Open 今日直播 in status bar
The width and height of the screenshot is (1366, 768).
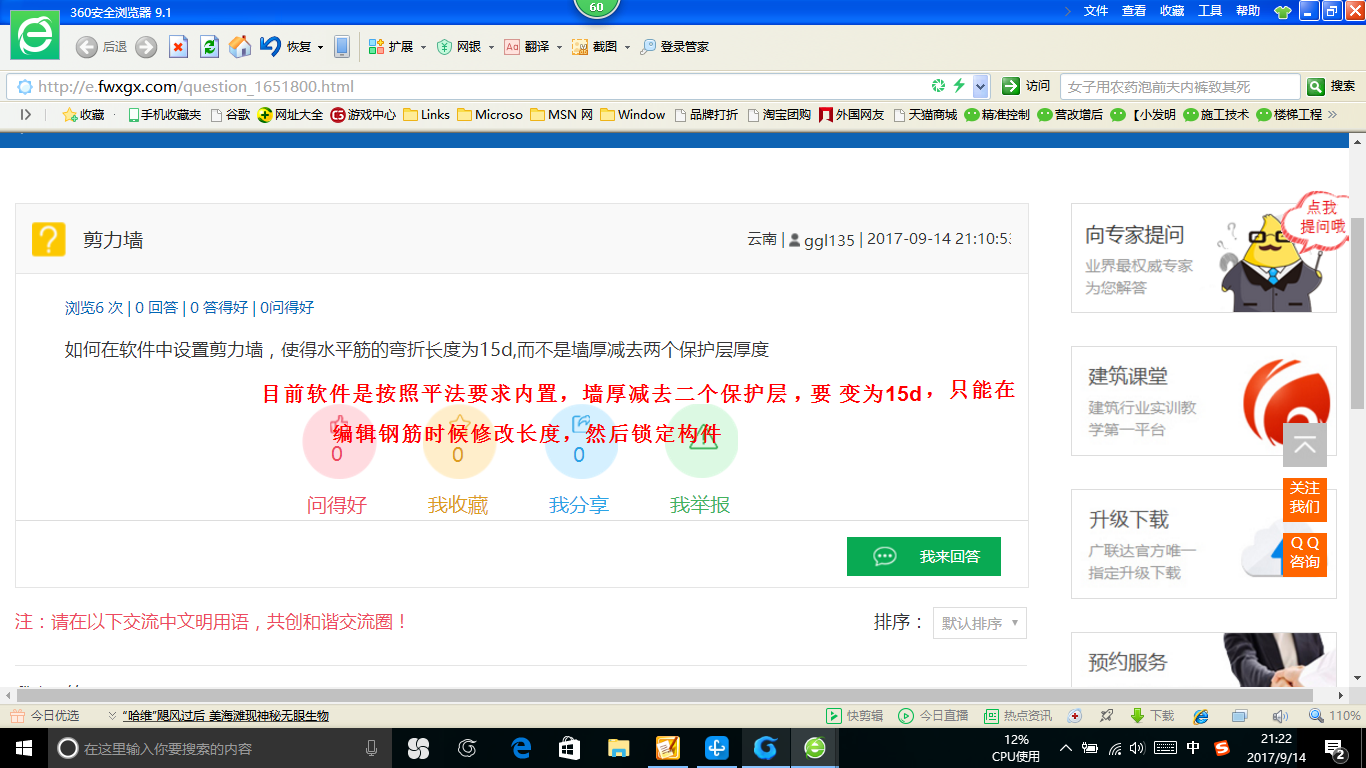click(x=933, y=716)
